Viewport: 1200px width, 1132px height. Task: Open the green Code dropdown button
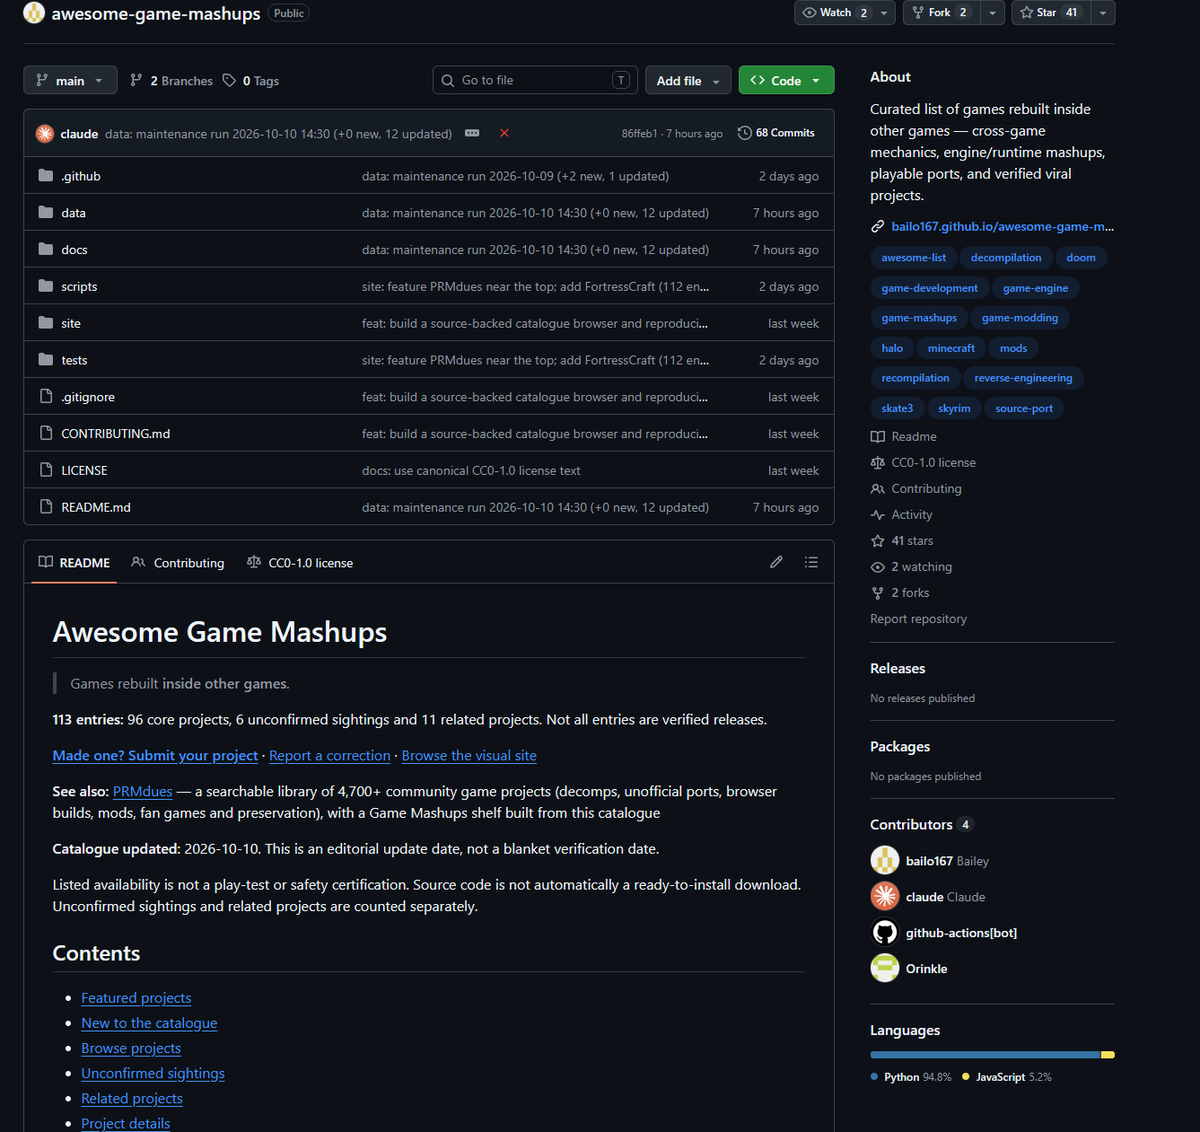point(786,81)
